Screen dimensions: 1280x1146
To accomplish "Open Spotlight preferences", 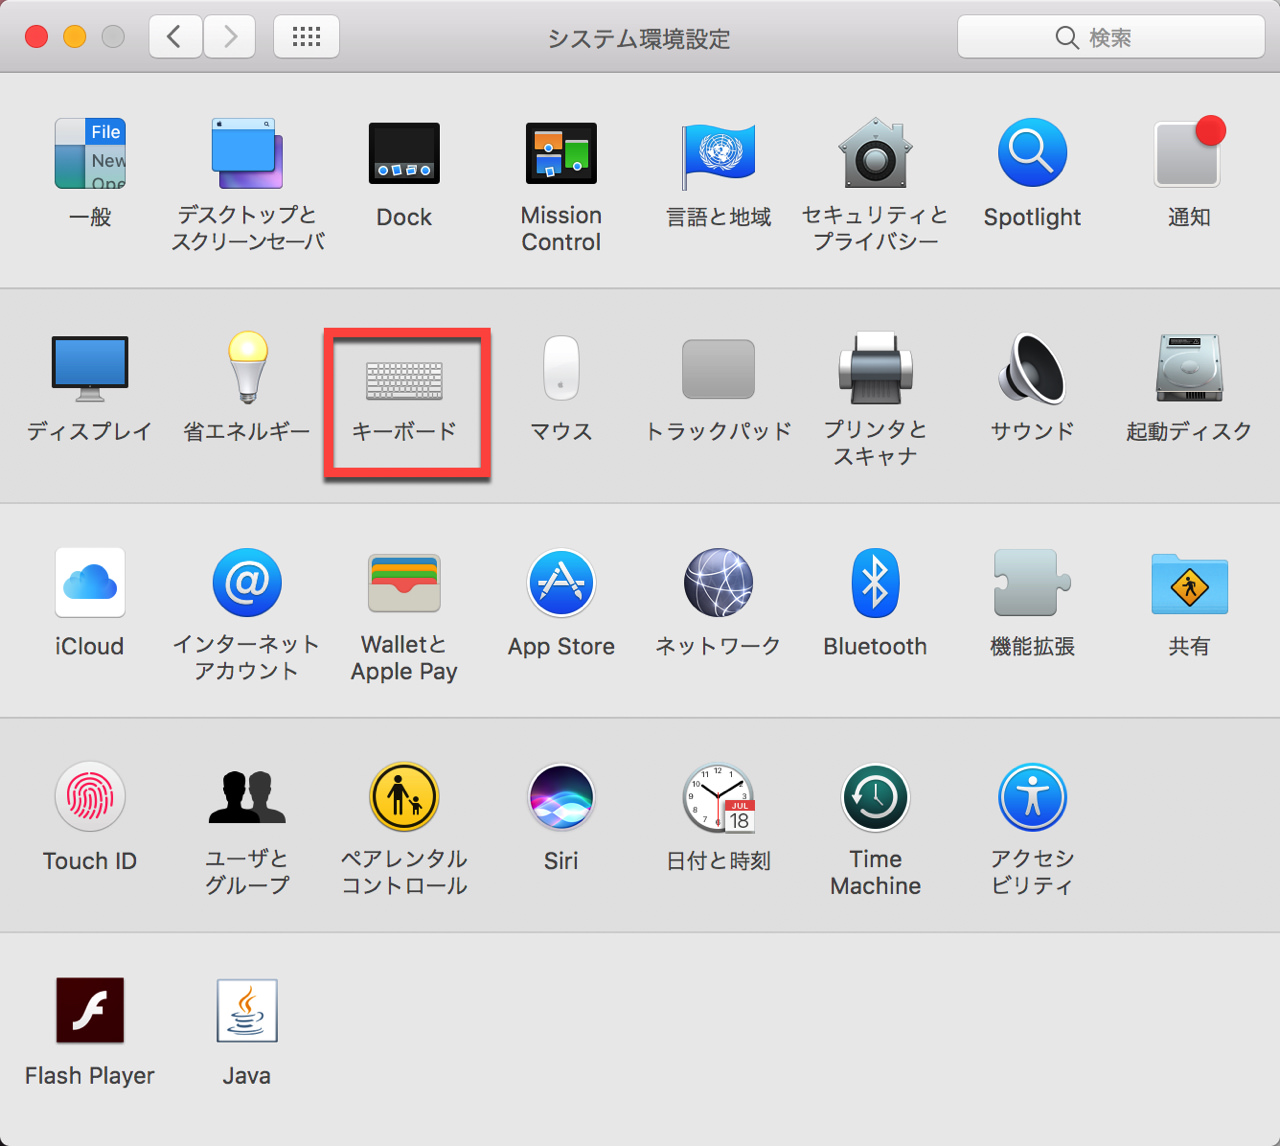I will tap(1032, 154).
